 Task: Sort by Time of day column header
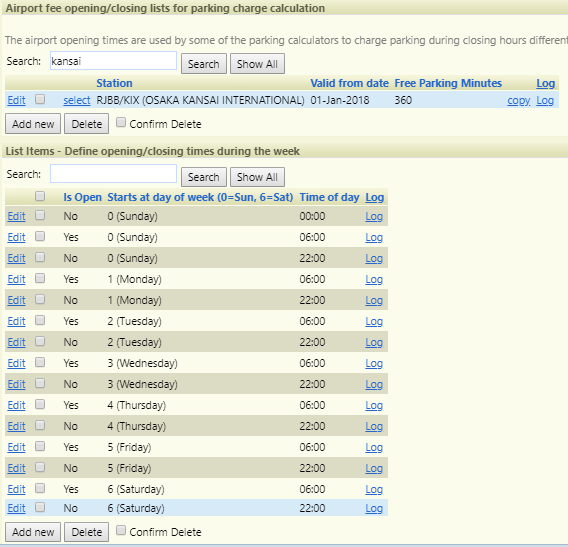tap(329, 197)
